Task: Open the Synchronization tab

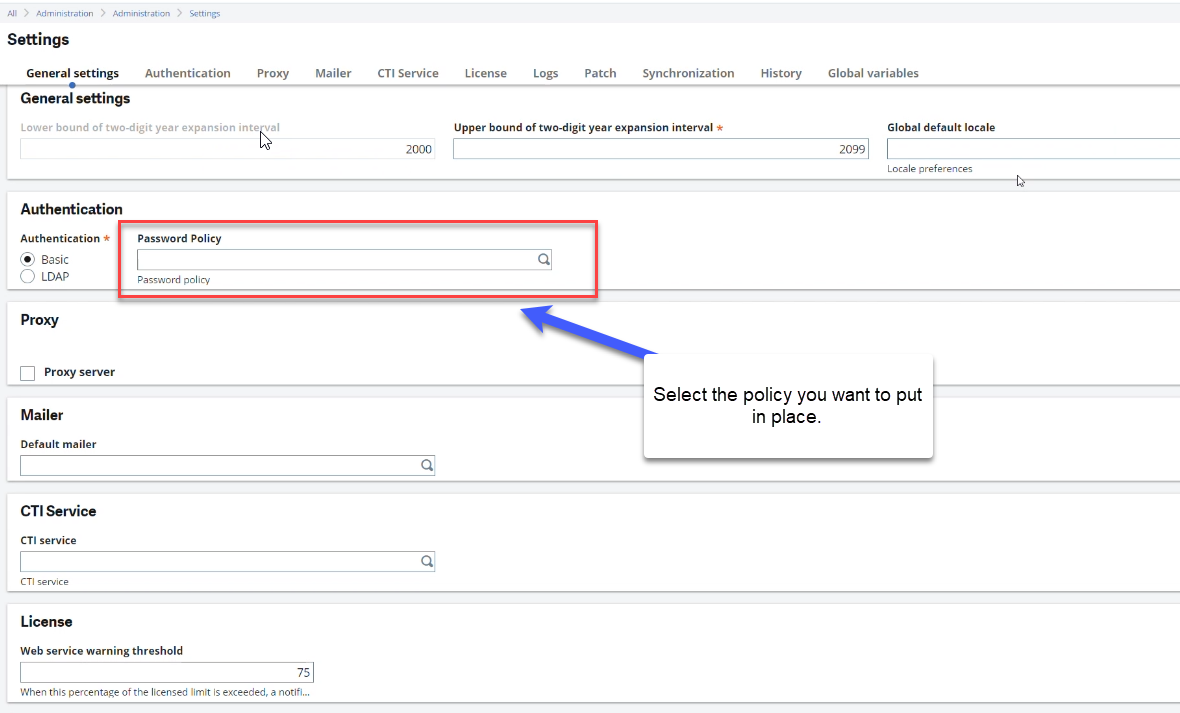Action: 688,72
